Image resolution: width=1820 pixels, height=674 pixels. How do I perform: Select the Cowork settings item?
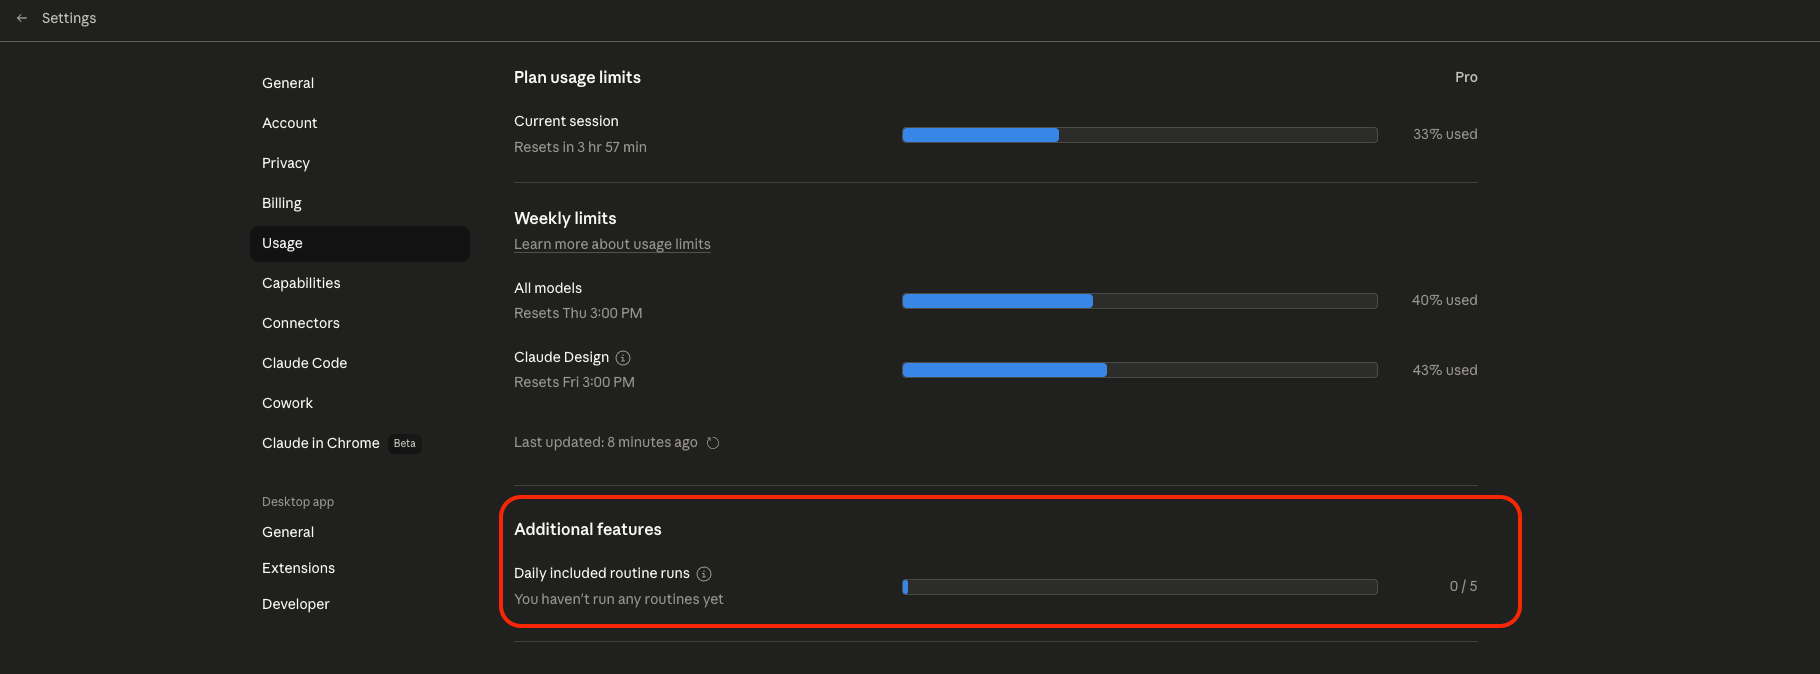(360, 403)
